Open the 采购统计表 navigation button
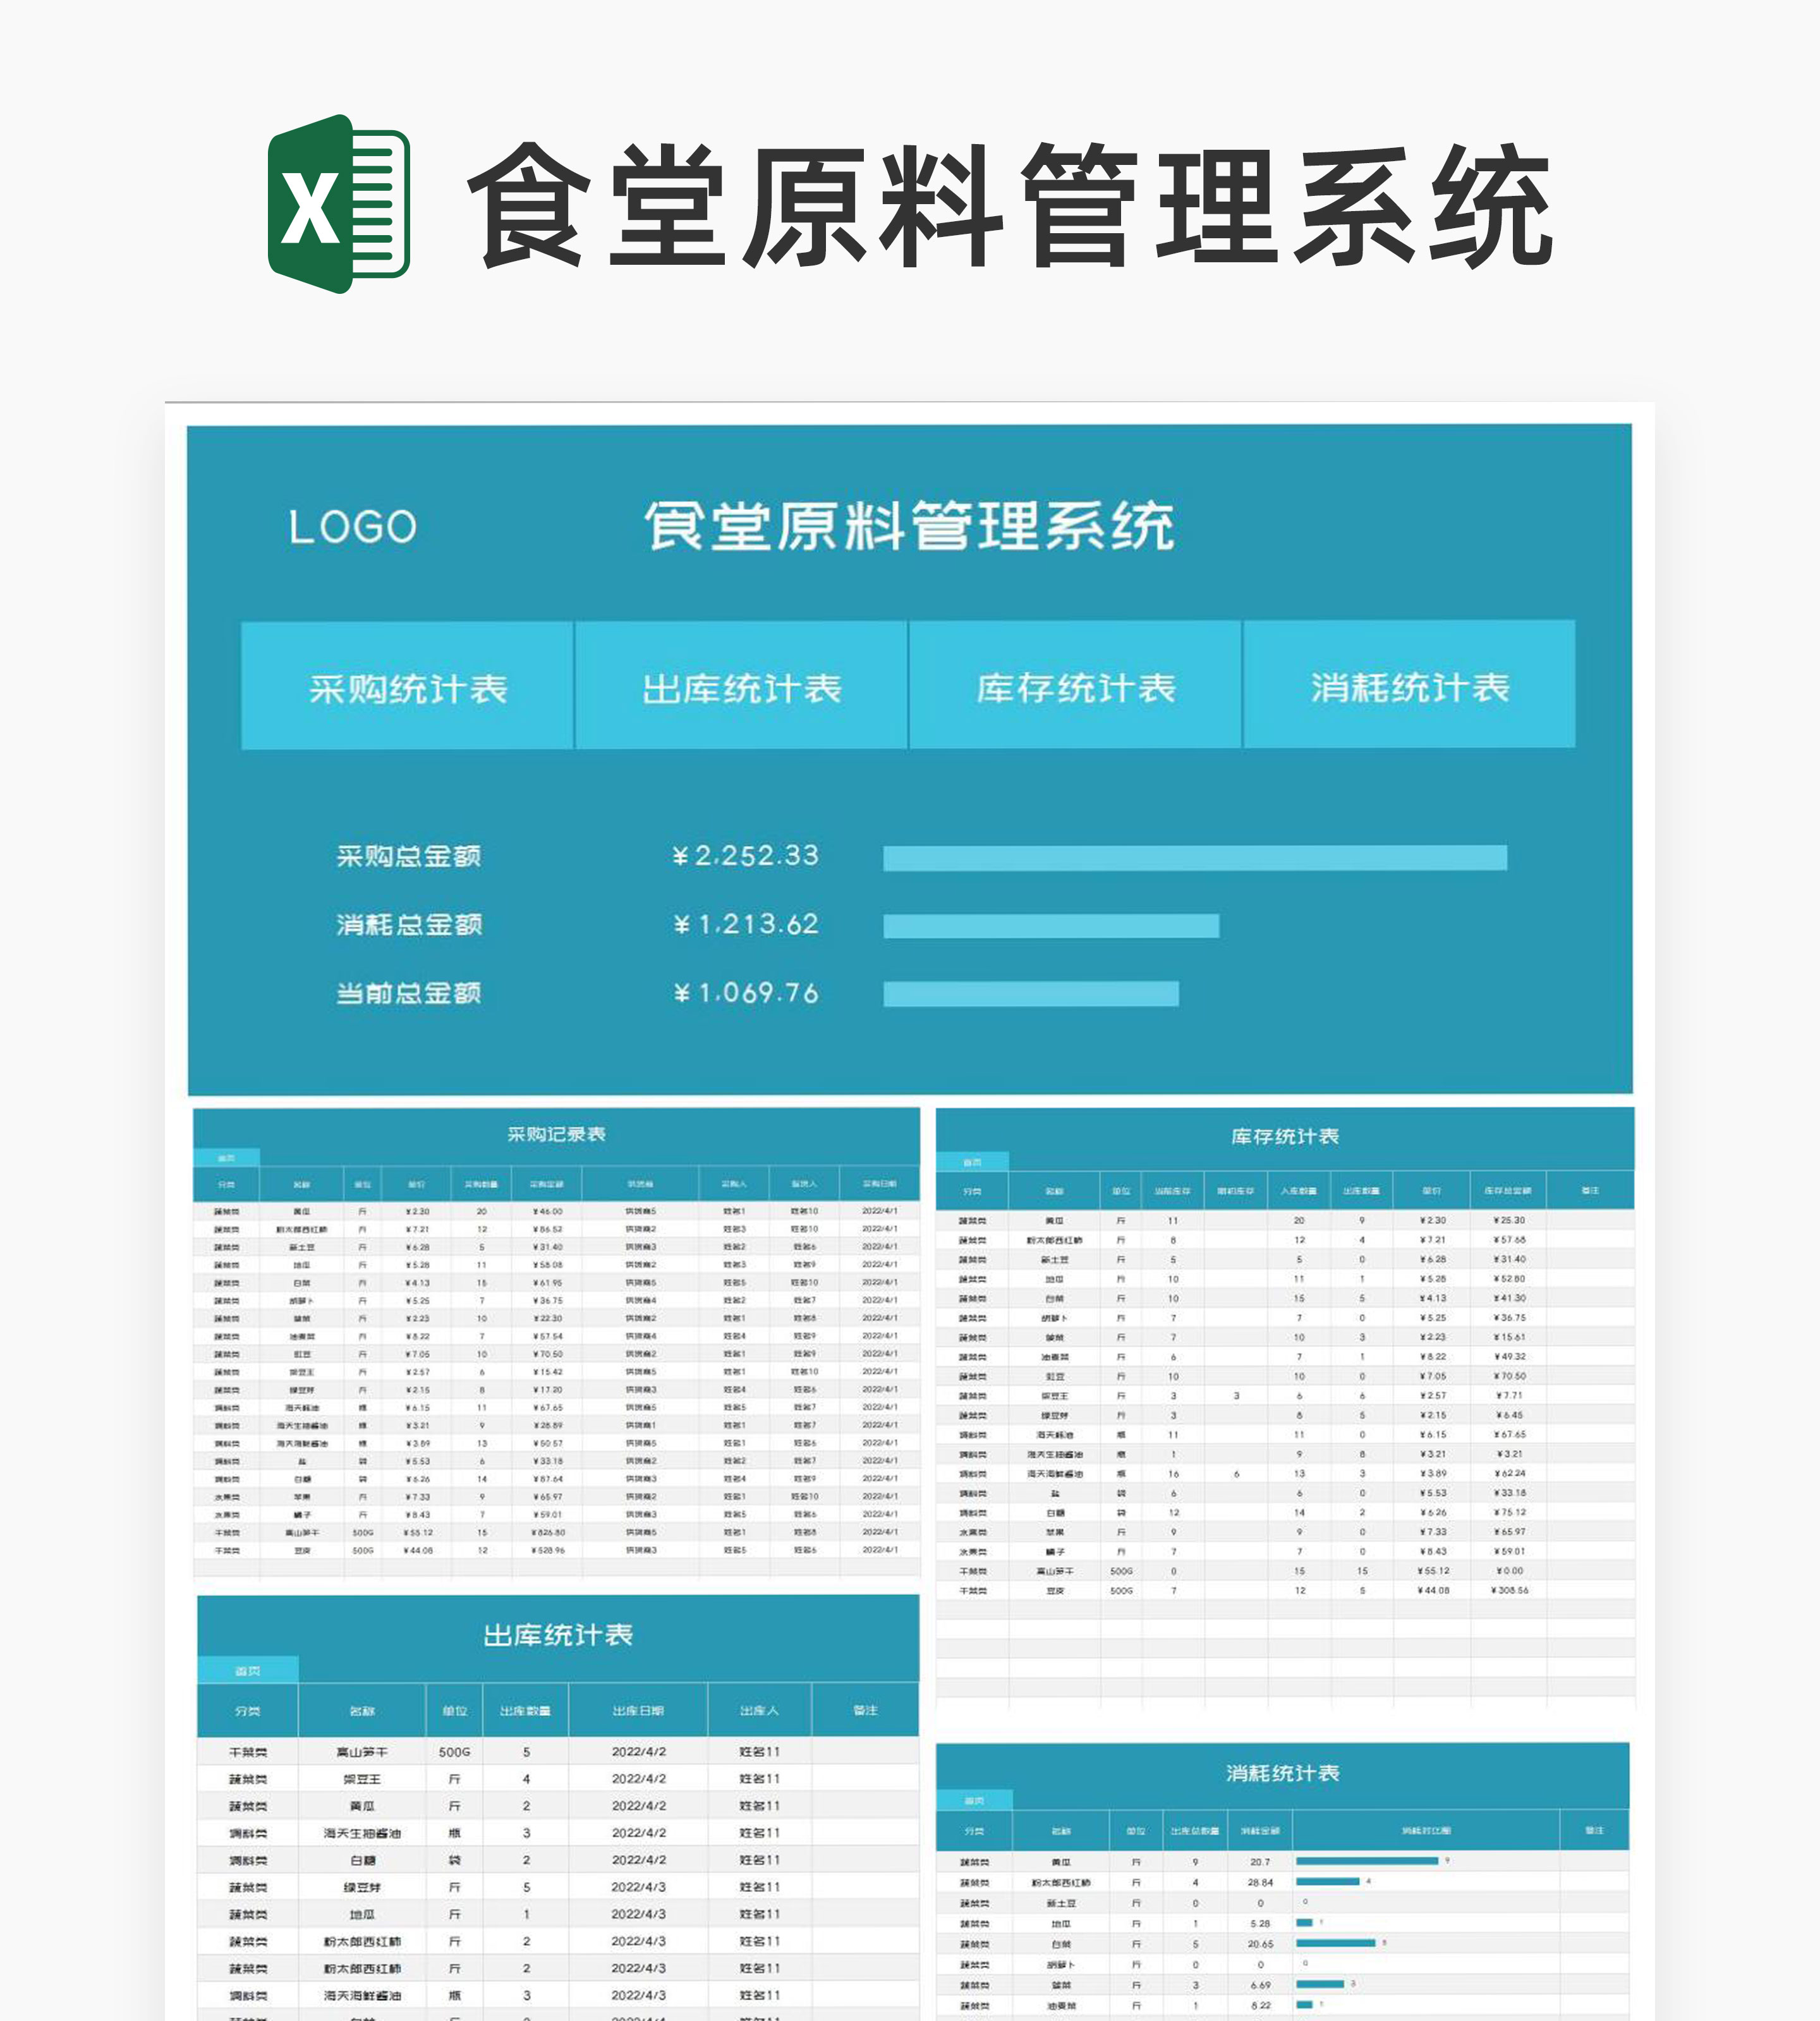 point(408,689)
